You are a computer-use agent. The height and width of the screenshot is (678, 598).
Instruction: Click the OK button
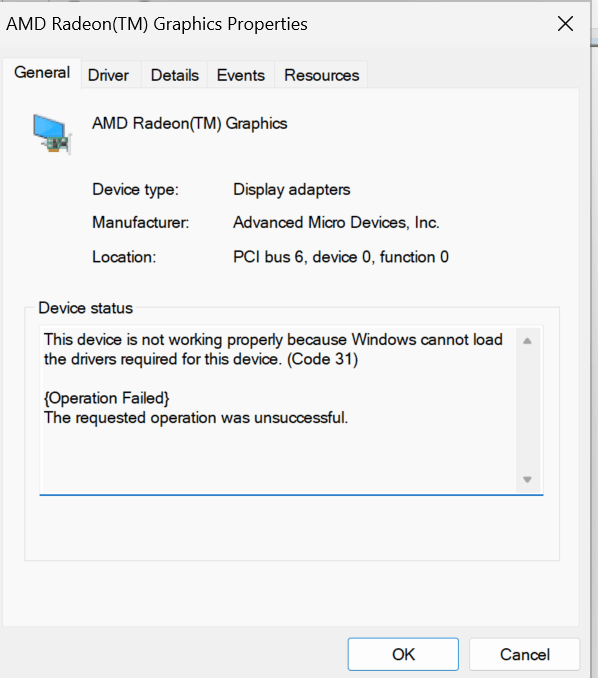point(403,654)
